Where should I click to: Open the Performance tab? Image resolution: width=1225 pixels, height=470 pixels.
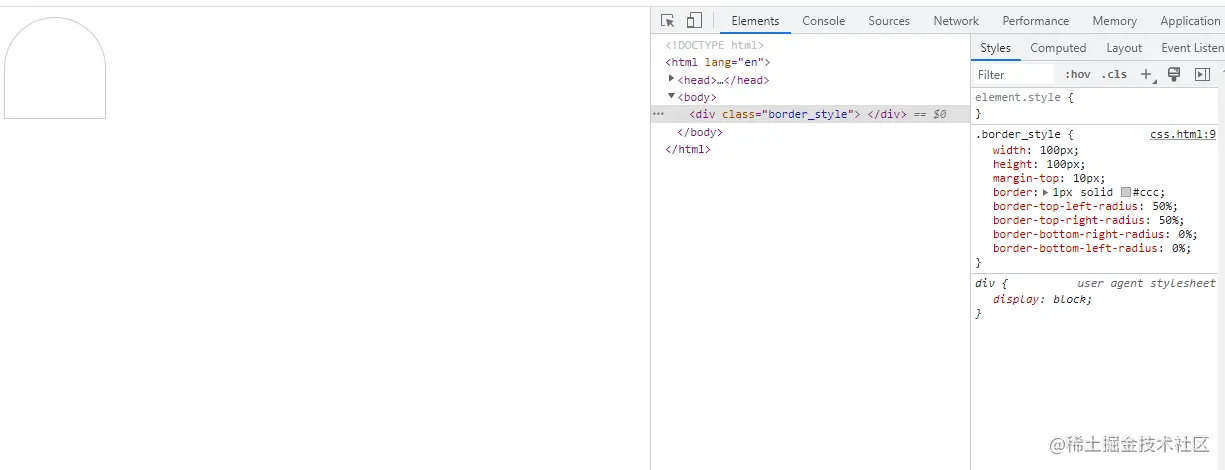(1035, 21)
